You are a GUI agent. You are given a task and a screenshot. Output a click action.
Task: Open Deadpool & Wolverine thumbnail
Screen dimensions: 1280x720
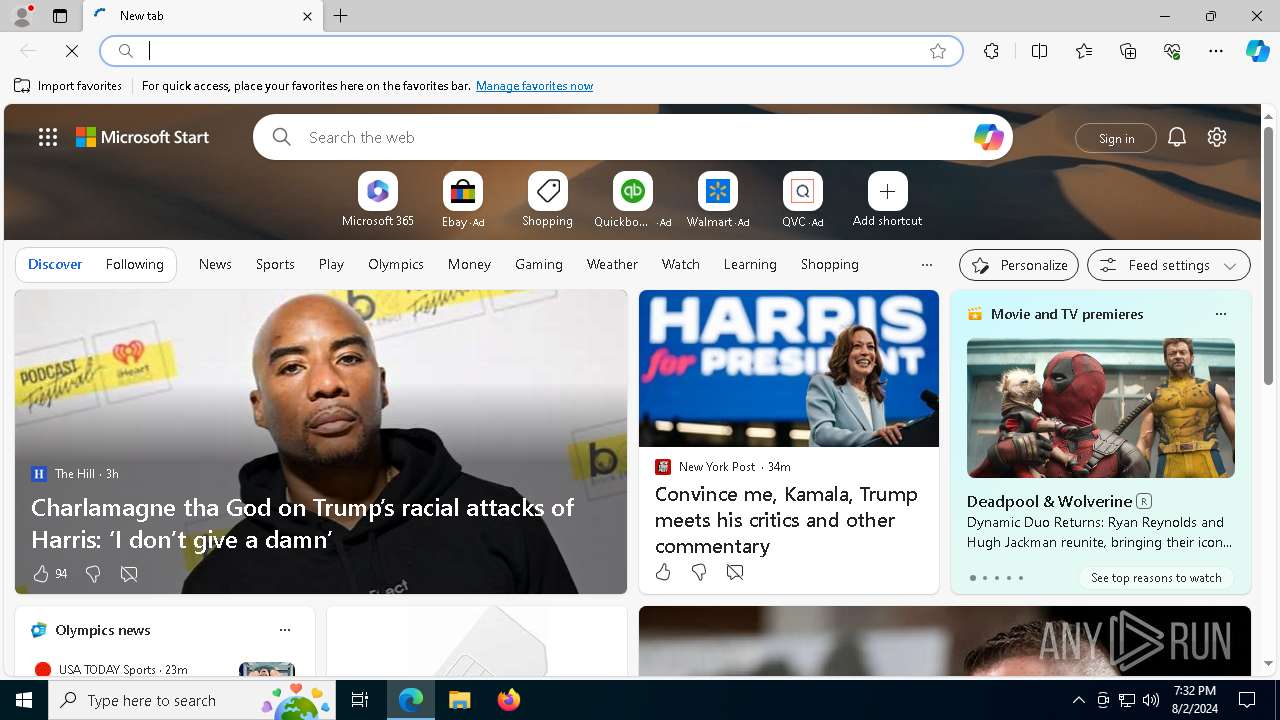[1100, 408]
